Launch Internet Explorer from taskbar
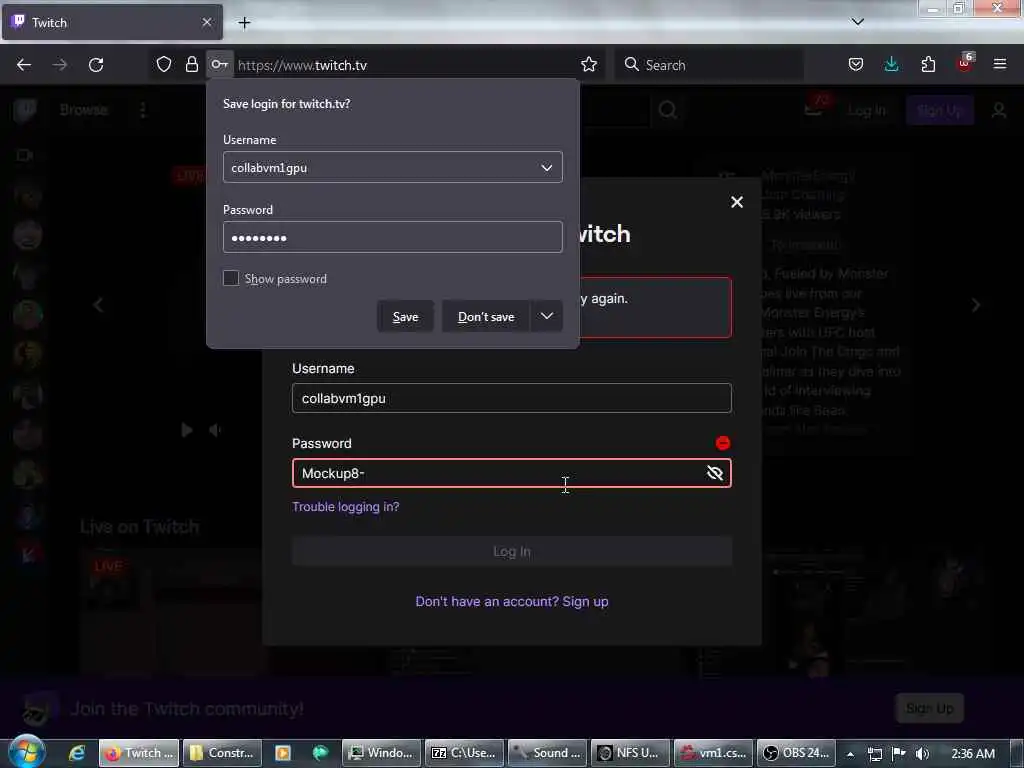The image size is (1024, 768). point(77,753)
